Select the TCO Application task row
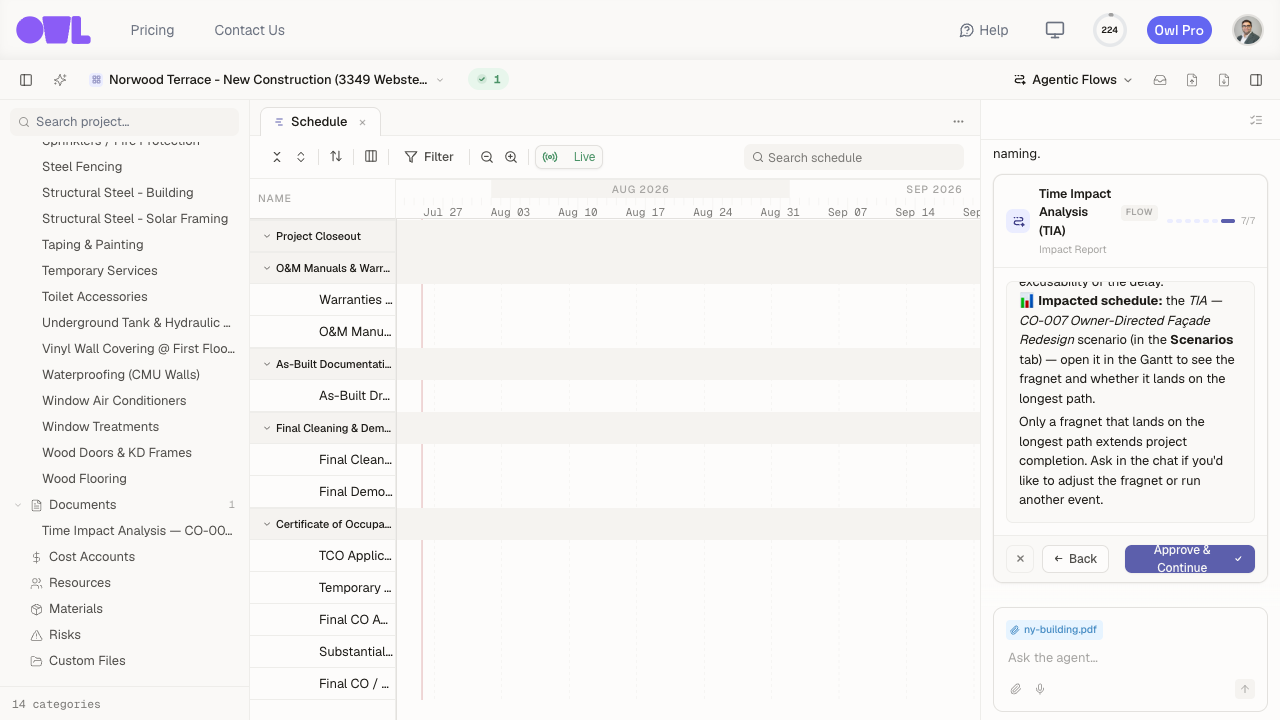1280x720 pixels. click(x=323, y=556)
